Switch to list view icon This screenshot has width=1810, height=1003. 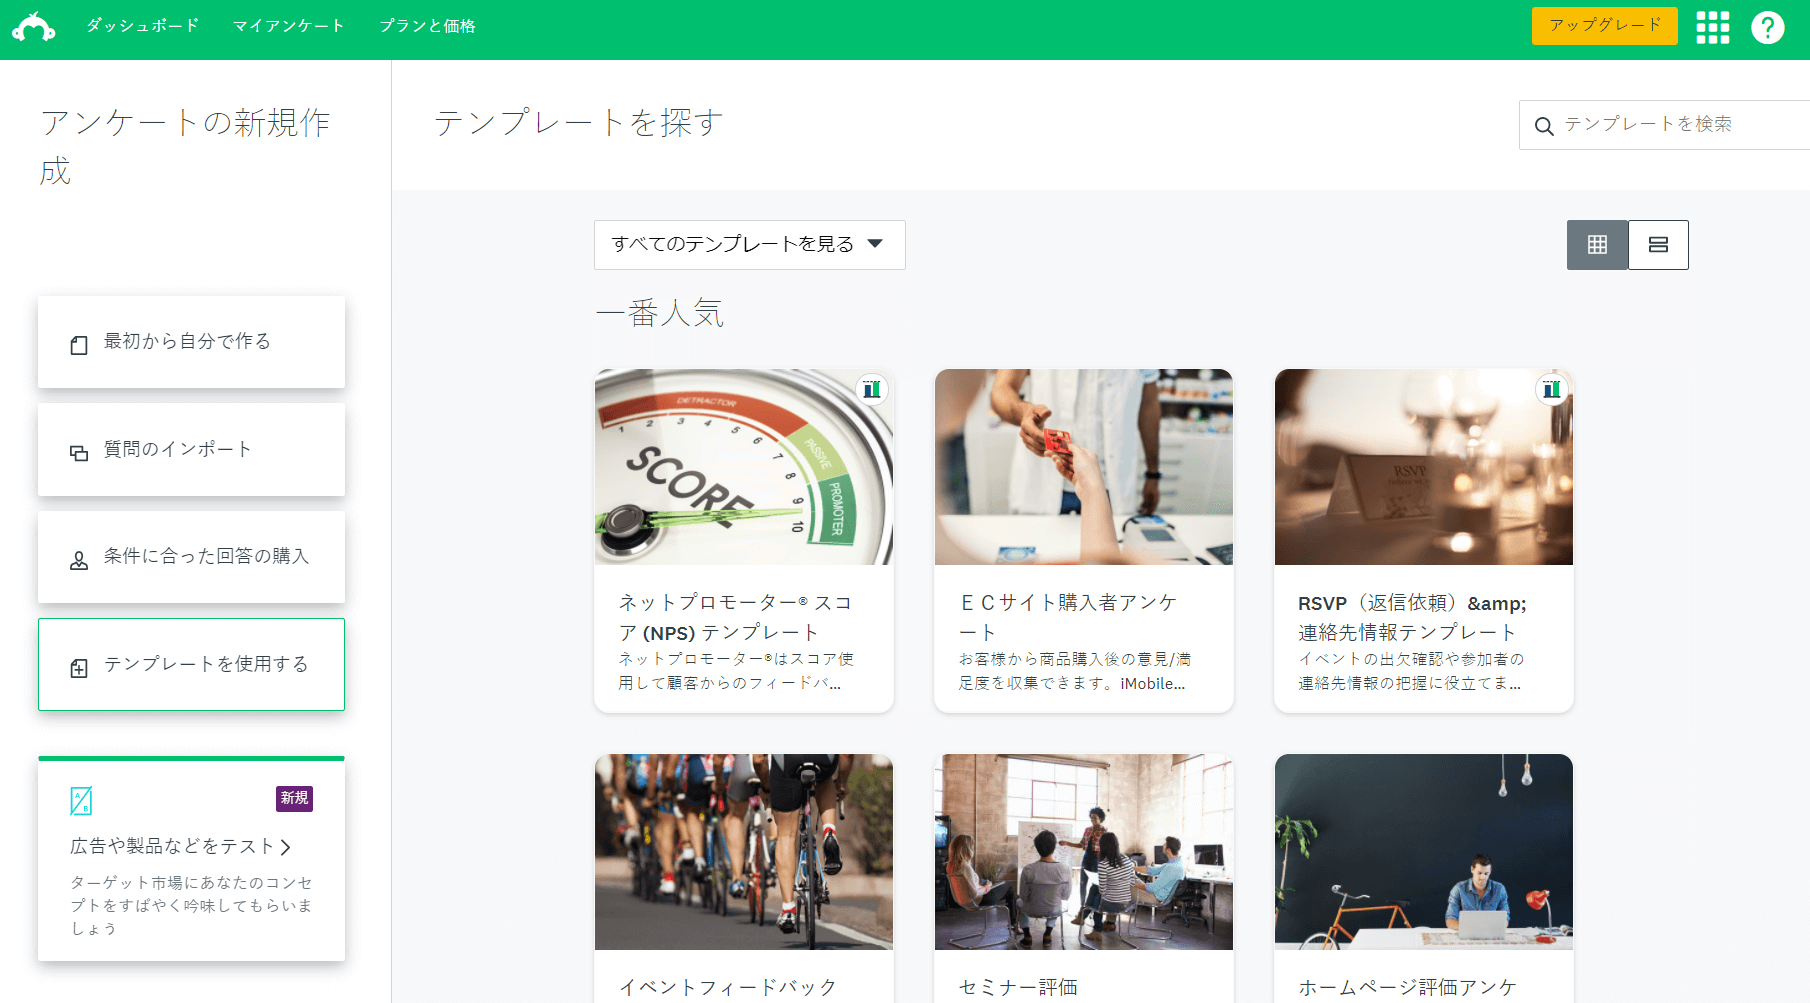tap(1658, 245)
